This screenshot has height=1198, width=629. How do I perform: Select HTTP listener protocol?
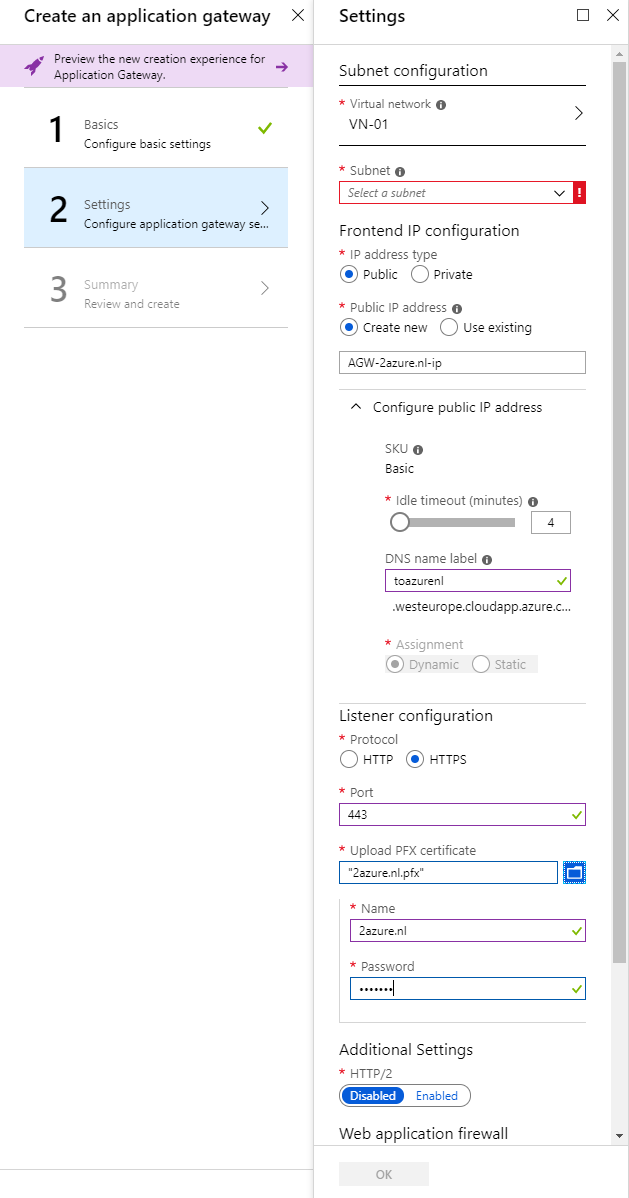pyautogui.click(x=349, y=759)
